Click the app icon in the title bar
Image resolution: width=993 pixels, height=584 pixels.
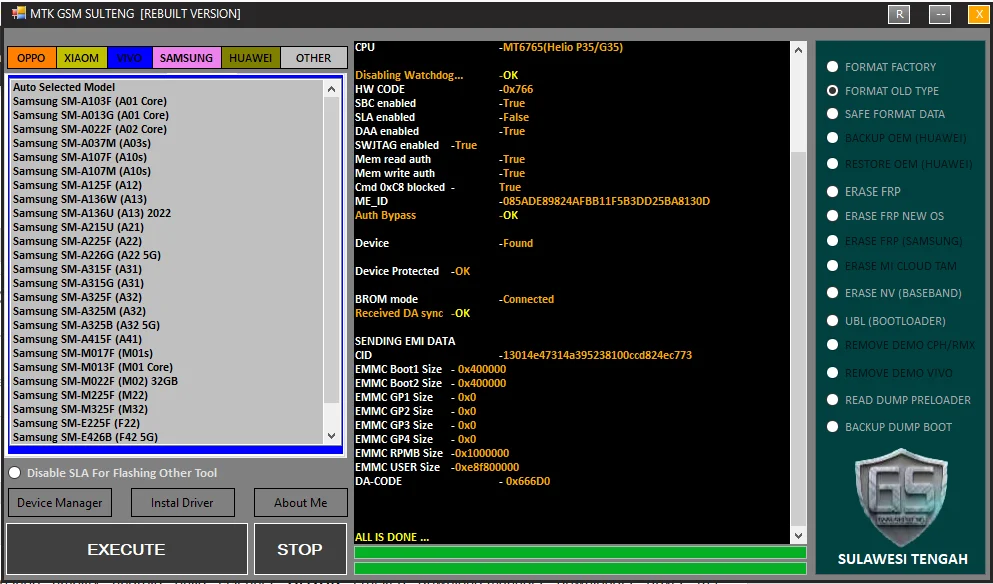(x=18, y=13)
